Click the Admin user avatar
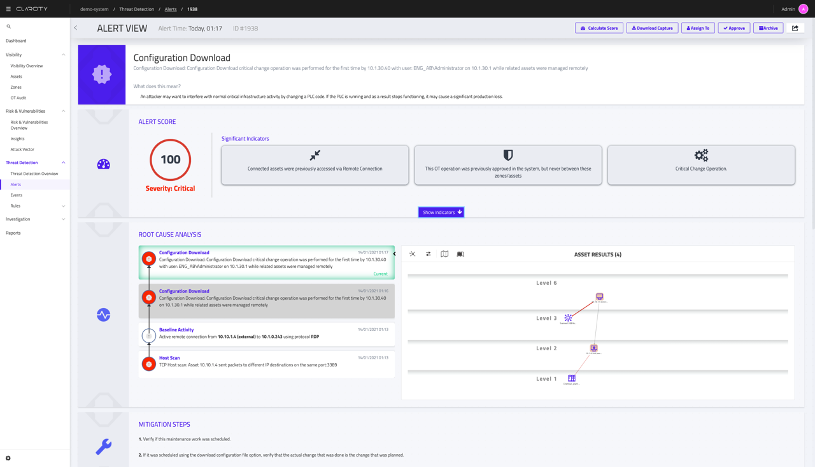 (x=803, y=9)
